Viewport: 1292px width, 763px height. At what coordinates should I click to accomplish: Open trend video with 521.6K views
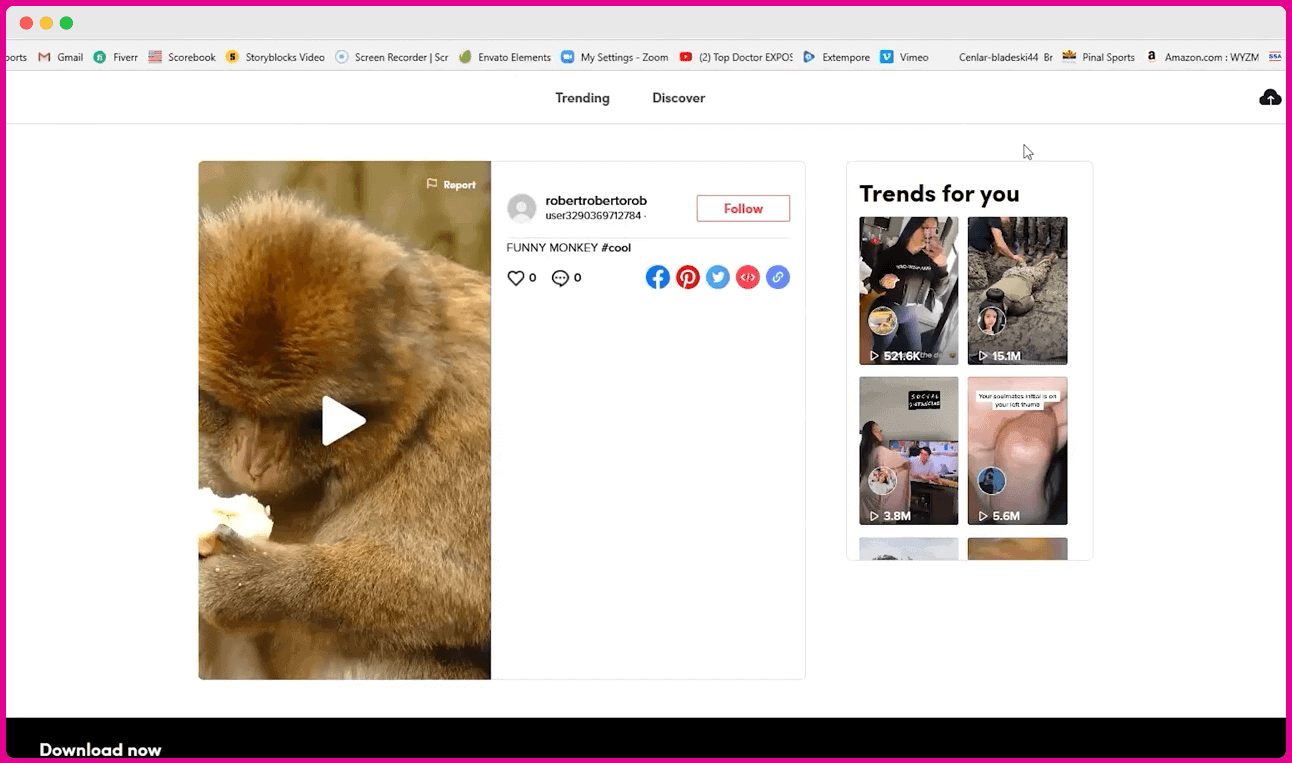(x=908, y=290)
